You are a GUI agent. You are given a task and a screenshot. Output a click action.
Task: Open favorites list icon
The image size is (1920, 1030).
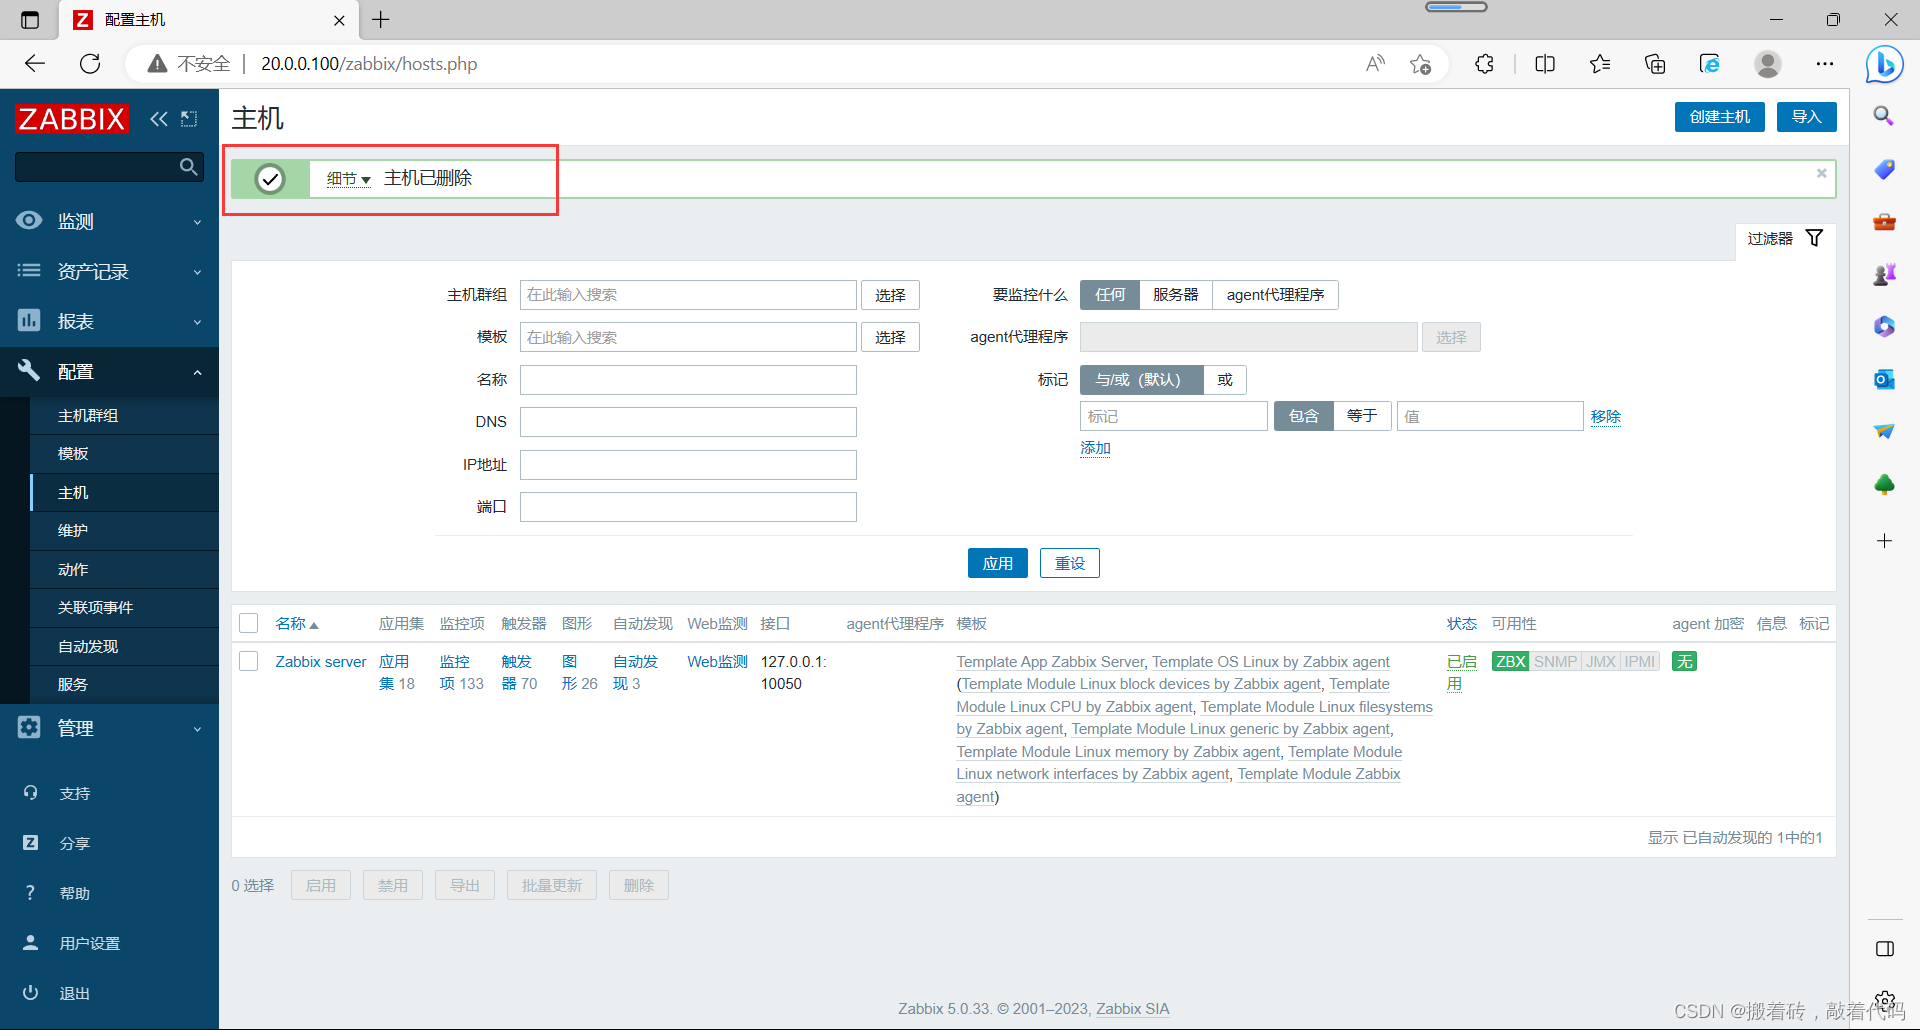point(1600,64)
